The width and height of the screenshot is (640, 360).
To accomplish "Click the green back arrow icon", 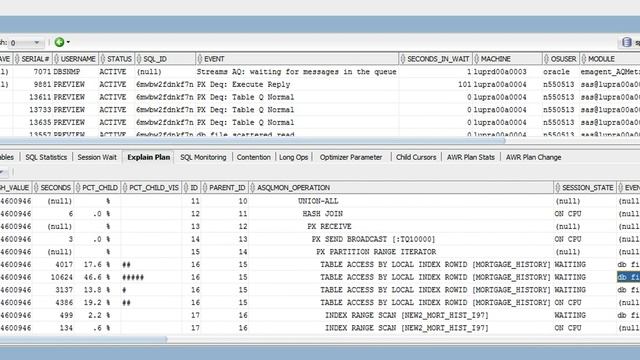I will pyautogui.click(x=59, y=42).
